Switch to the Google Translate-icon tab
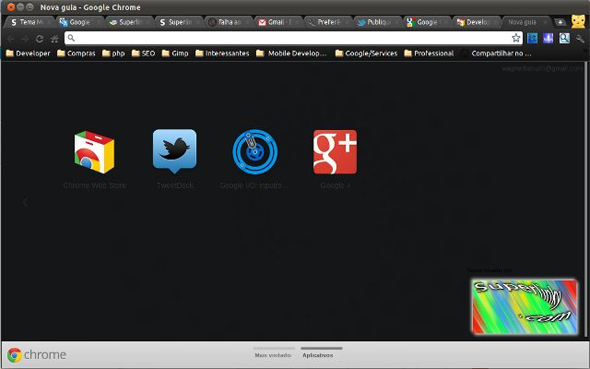590x369 pixels. pyautogui.click(x=79, y=22)
